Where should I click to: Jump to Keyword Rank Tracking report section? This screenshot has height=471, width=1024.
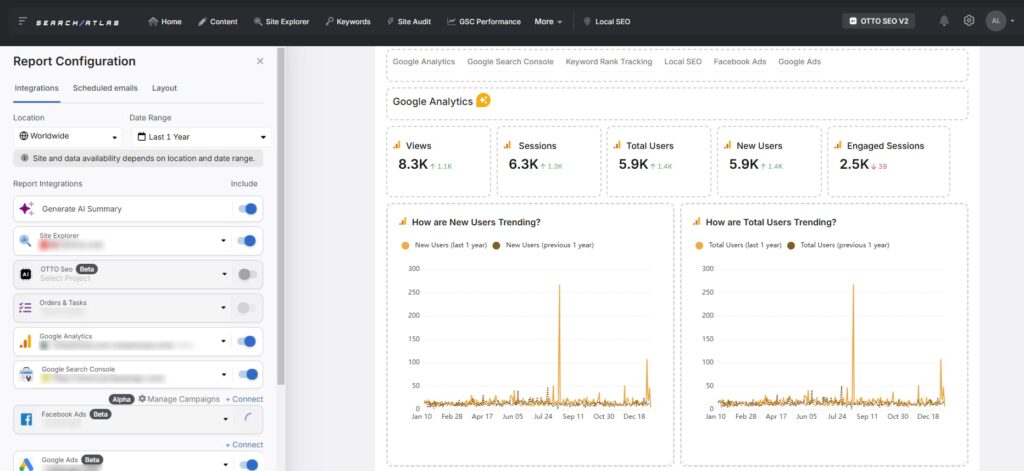(x=609, y=61)
